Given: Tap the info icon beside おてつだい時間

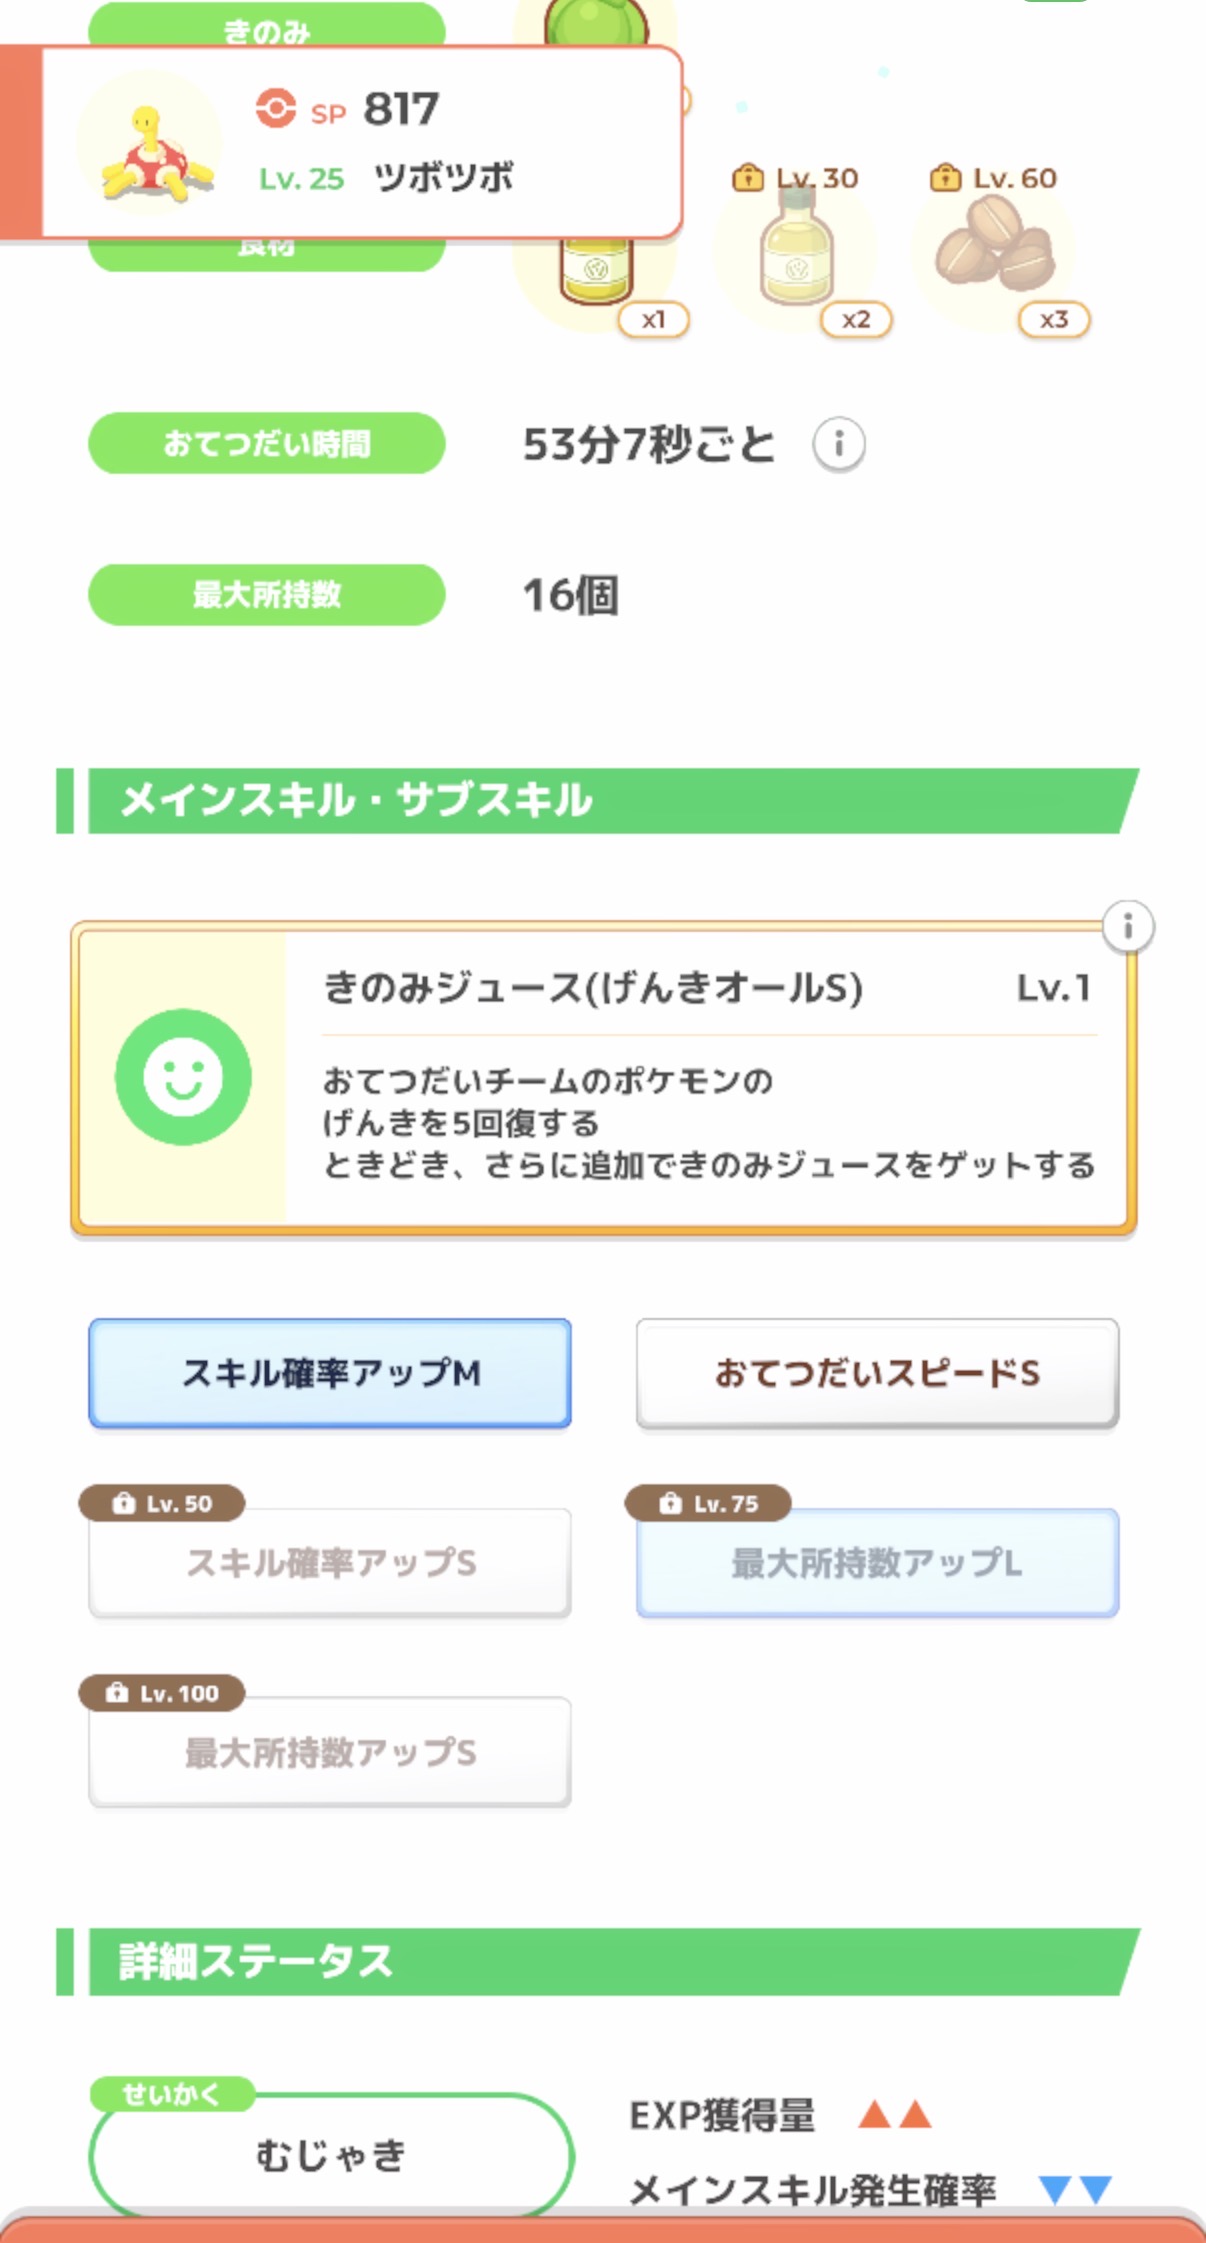Looking at the screenshot, I should pyautogui.click(x=838, y=444).
